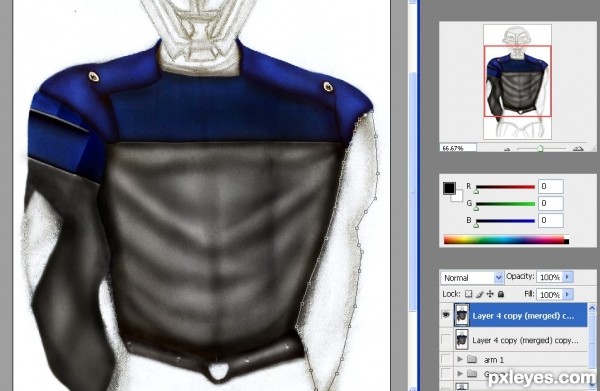Viewport: 600px width, 391px height.
Task: Click the Navigator preview thumbnail red view box
Action: click(518, 81)
